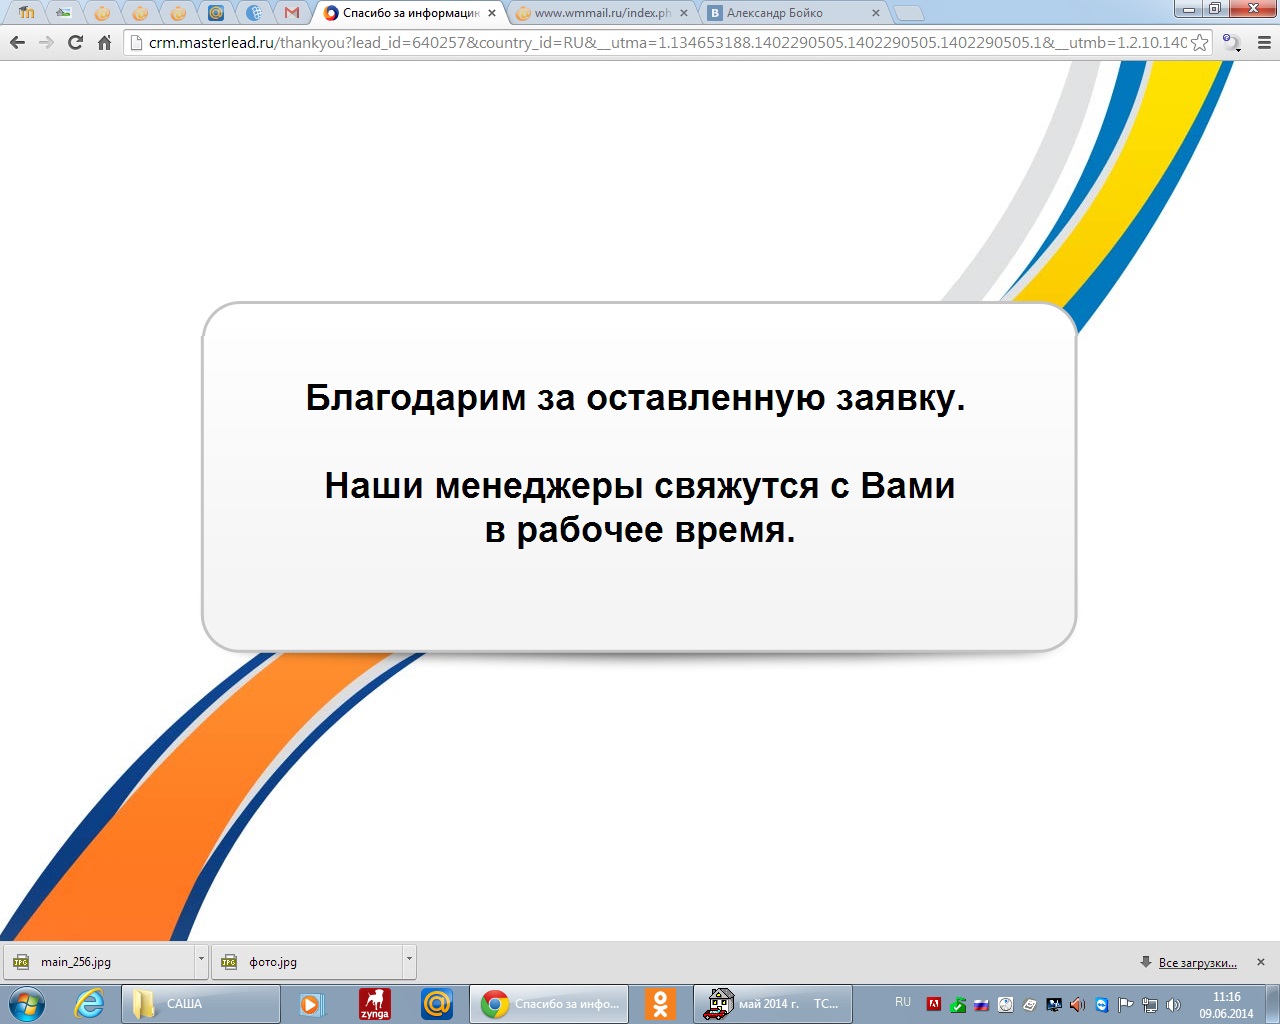Switch to the first pinned tab
The height and width of the screenshot is (1024, 1280).
coord(27,13)
